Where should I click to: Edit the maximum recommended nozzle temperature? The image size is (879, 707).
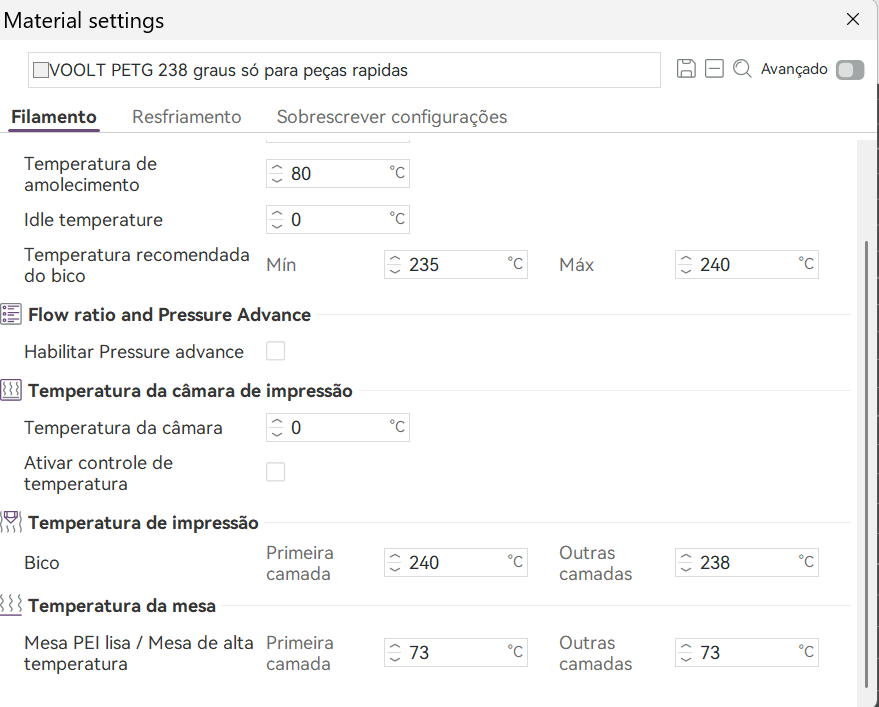747,264
